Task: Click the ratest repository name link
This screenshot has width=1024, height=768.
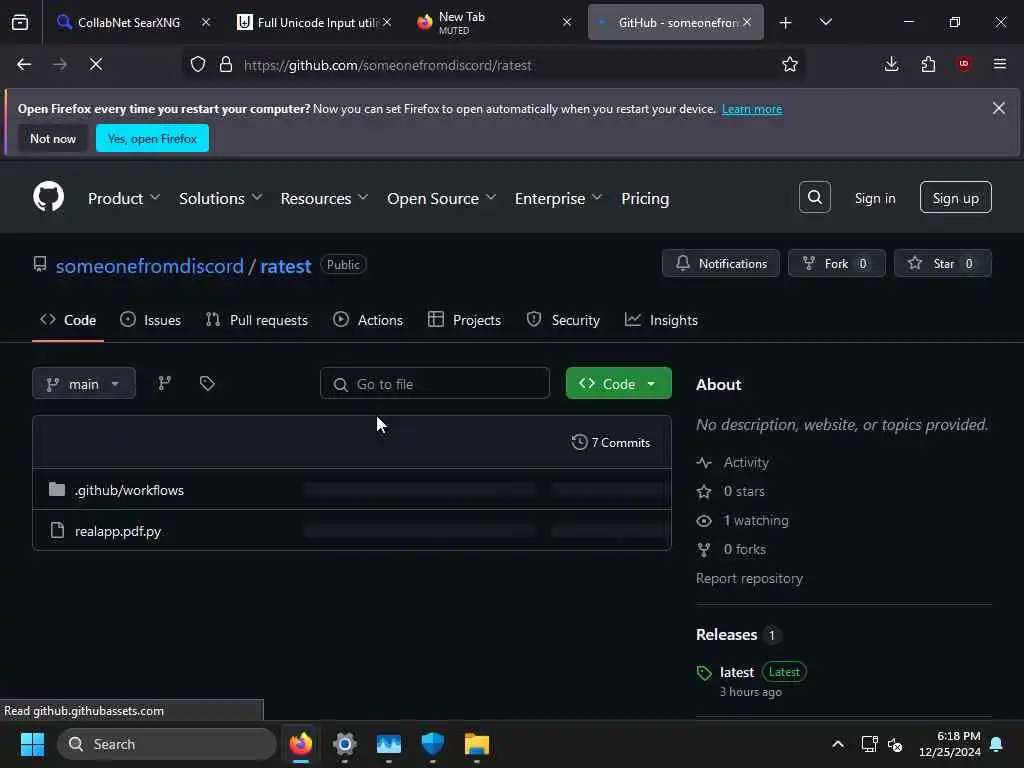Action: pyautogui.click(x=285, y=266)
